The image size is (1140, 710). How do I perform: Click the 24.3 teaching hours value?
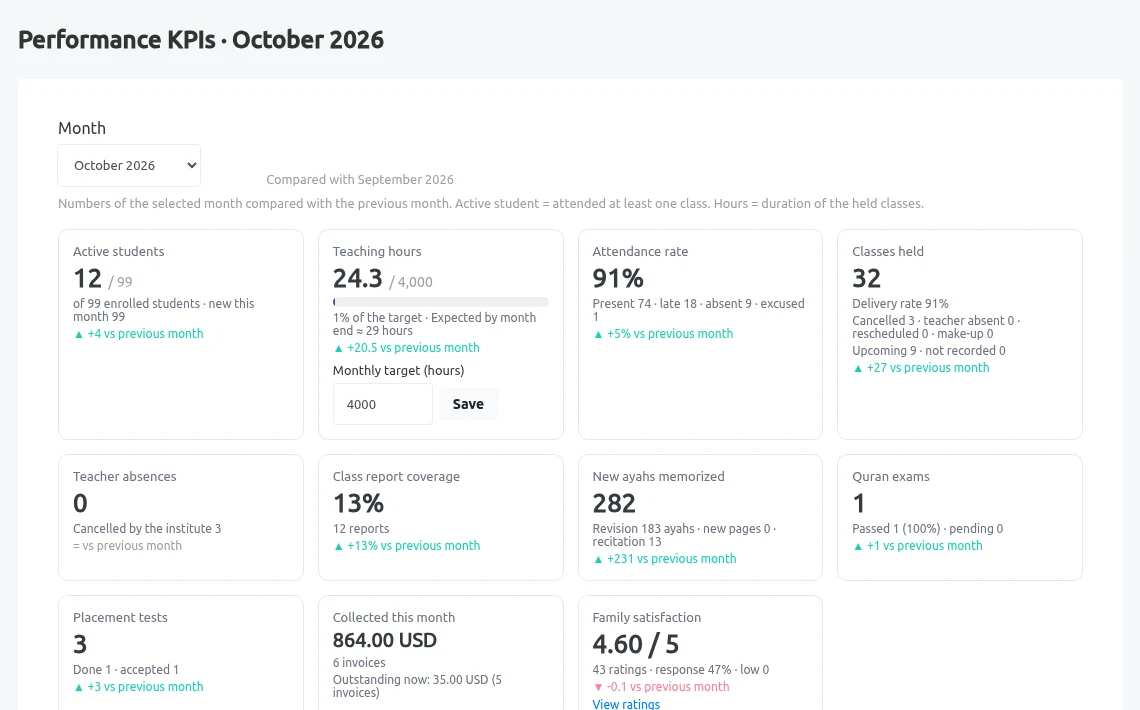point(358,278)
